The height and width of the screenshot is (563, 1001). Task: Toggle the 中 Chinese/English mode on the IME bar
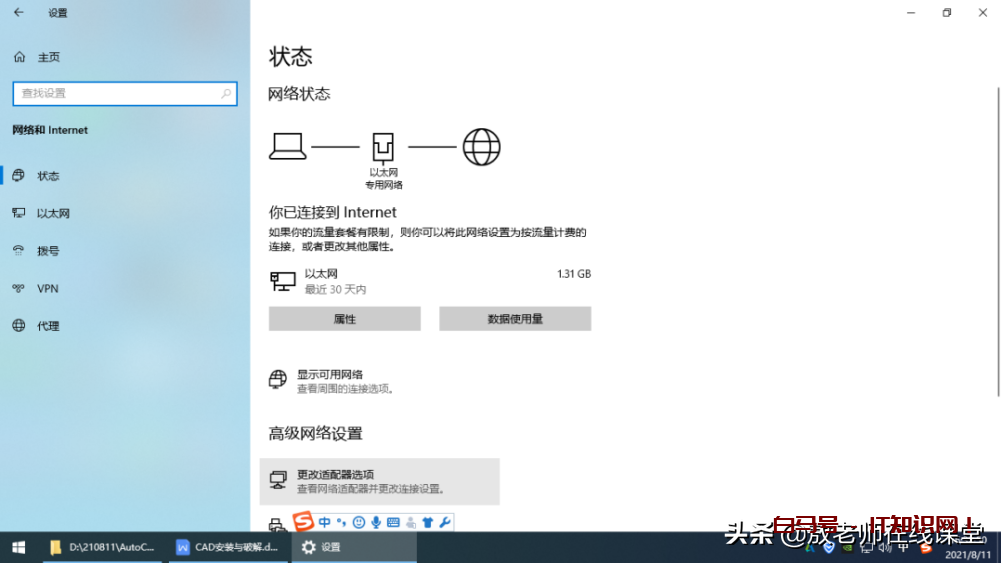[x=324, y=522]
